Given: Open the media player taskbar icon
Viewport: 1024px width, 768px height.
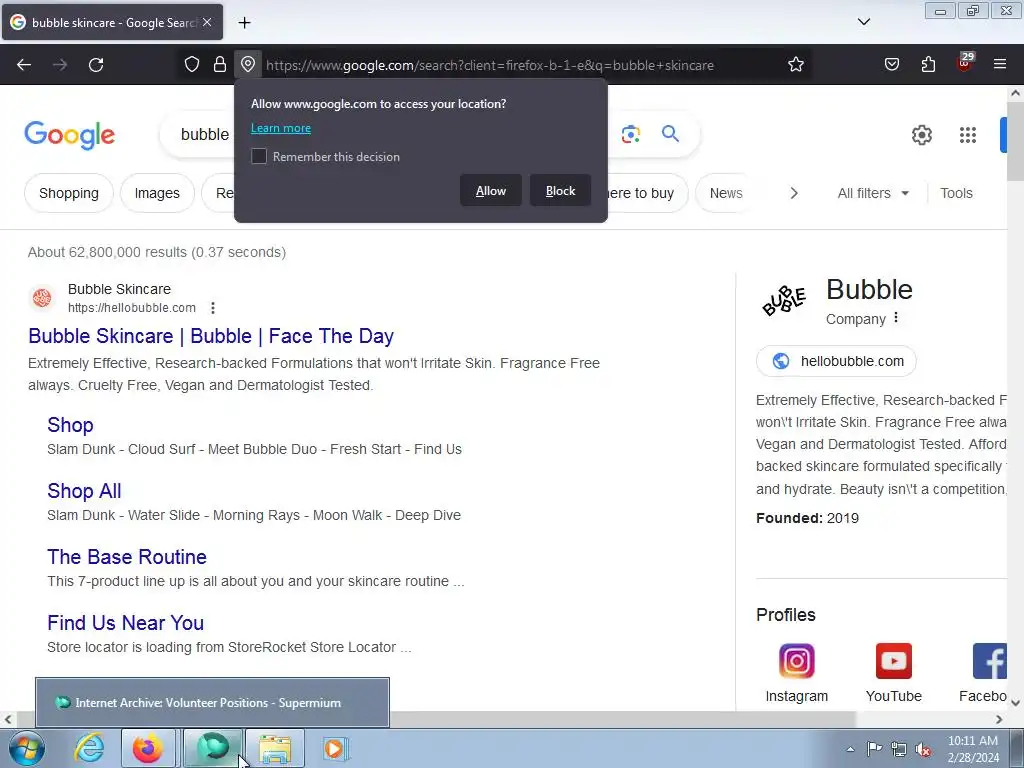Looking at the screenshot, I should click(336, 749).
